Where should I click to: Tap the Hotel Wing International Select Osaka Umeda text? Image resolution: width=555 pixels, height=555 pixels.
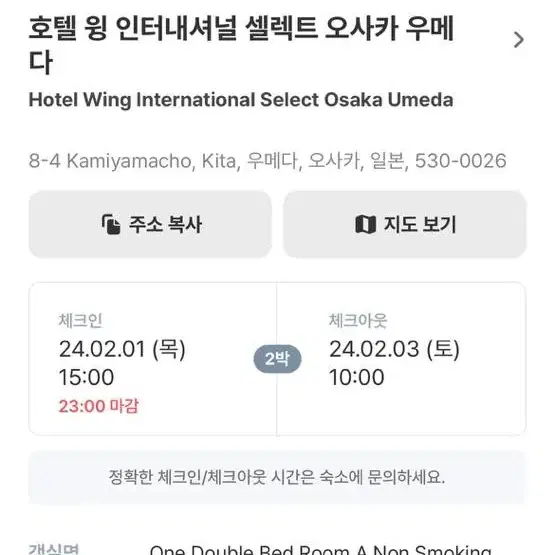pyautogui.click(x=241, y=100)
